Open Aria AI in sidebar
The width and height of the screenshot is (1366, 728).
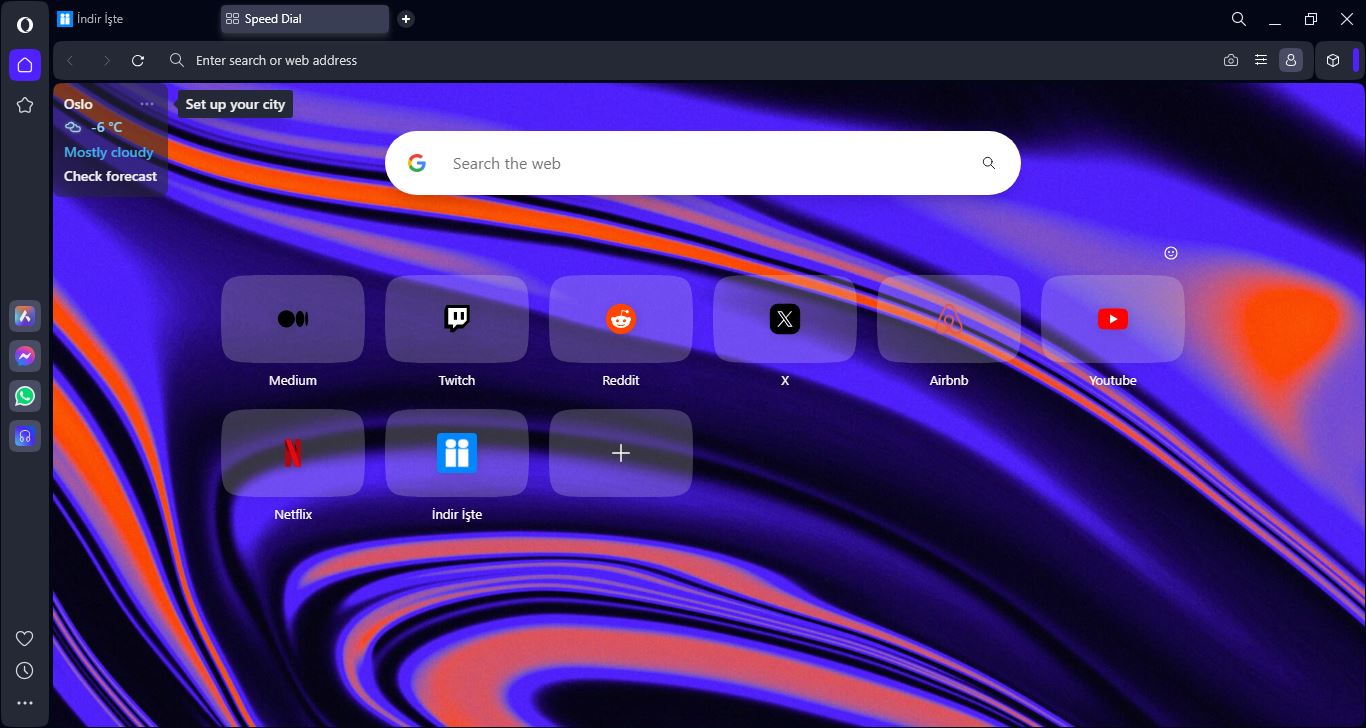tap(25, 316)
